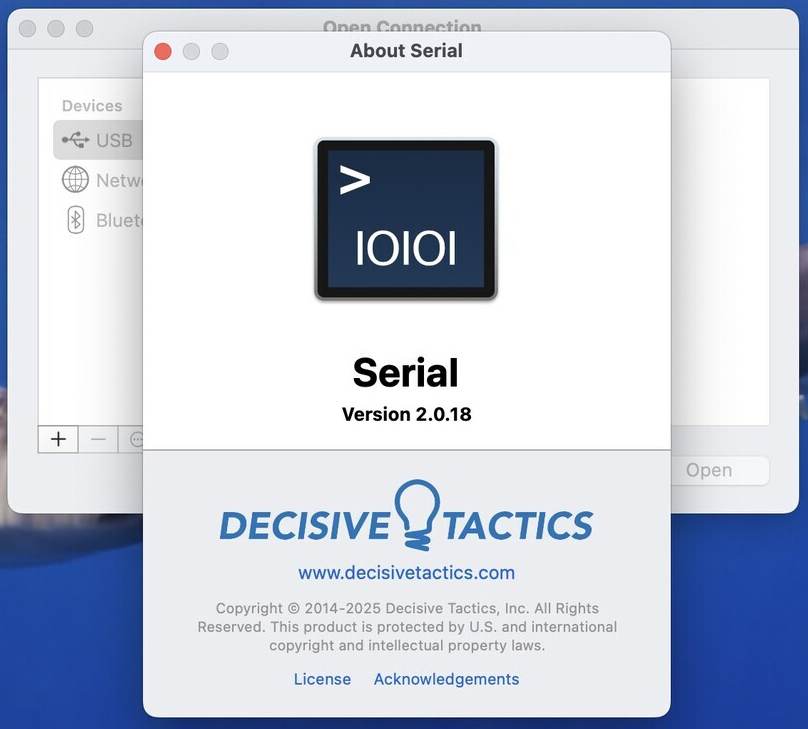Select the Network globe icon
Viewport: 808px width, 729px height.
click(75, 180)
